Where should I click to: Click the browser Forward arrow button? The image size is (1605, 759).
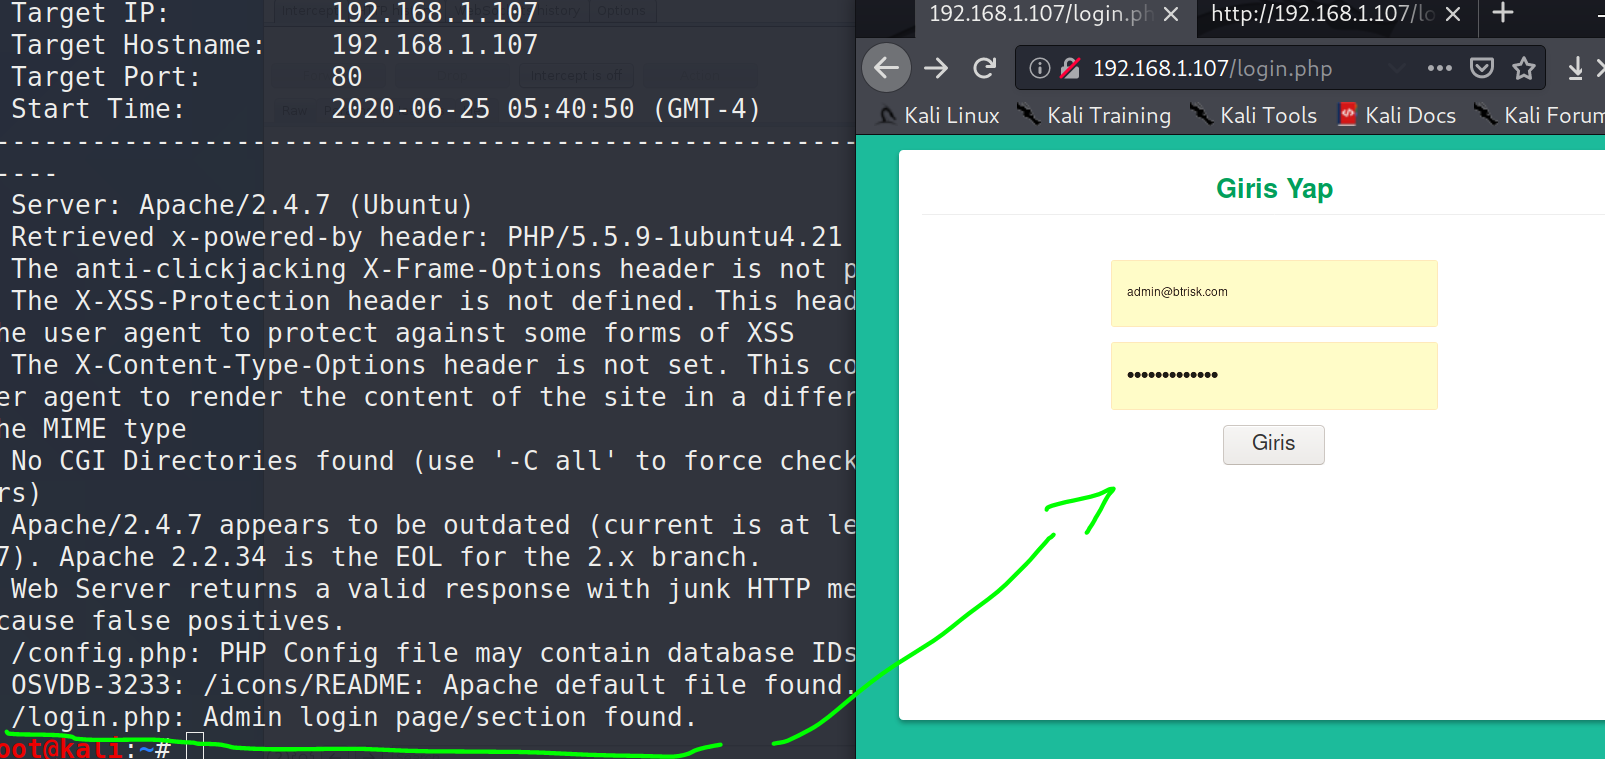(936, 68)
